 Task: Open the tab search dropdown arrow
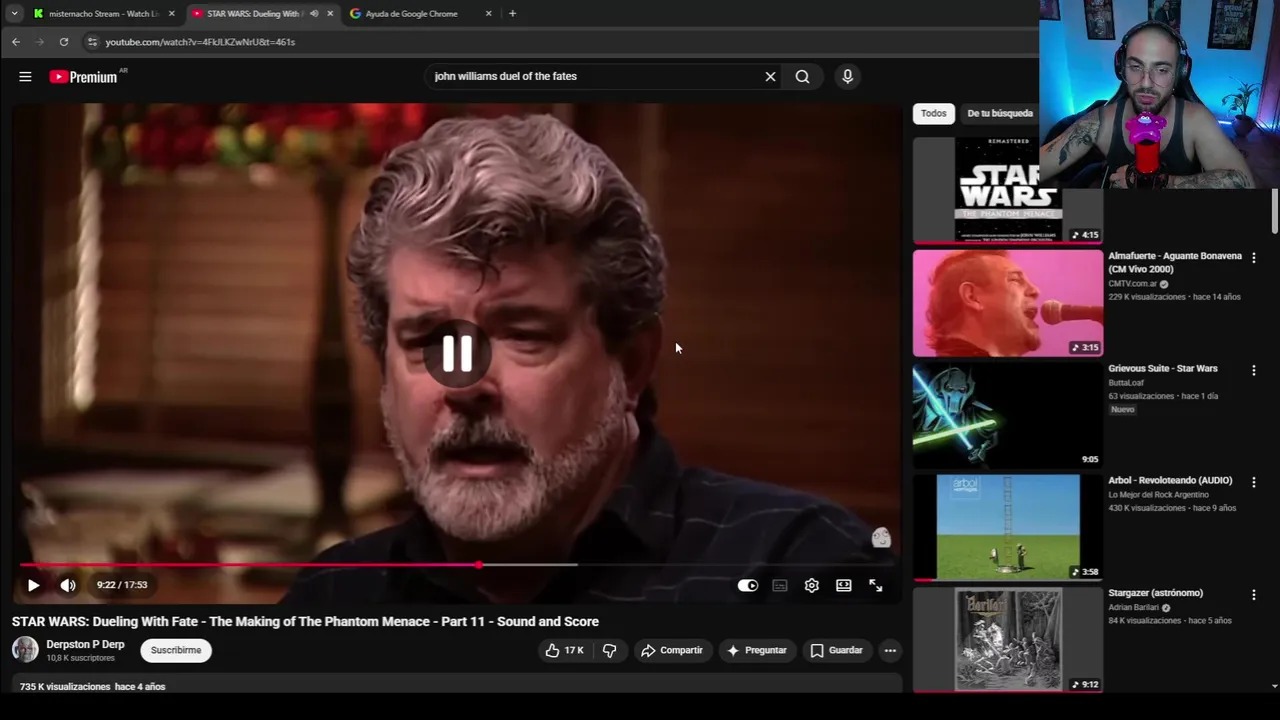click(14, 14)
